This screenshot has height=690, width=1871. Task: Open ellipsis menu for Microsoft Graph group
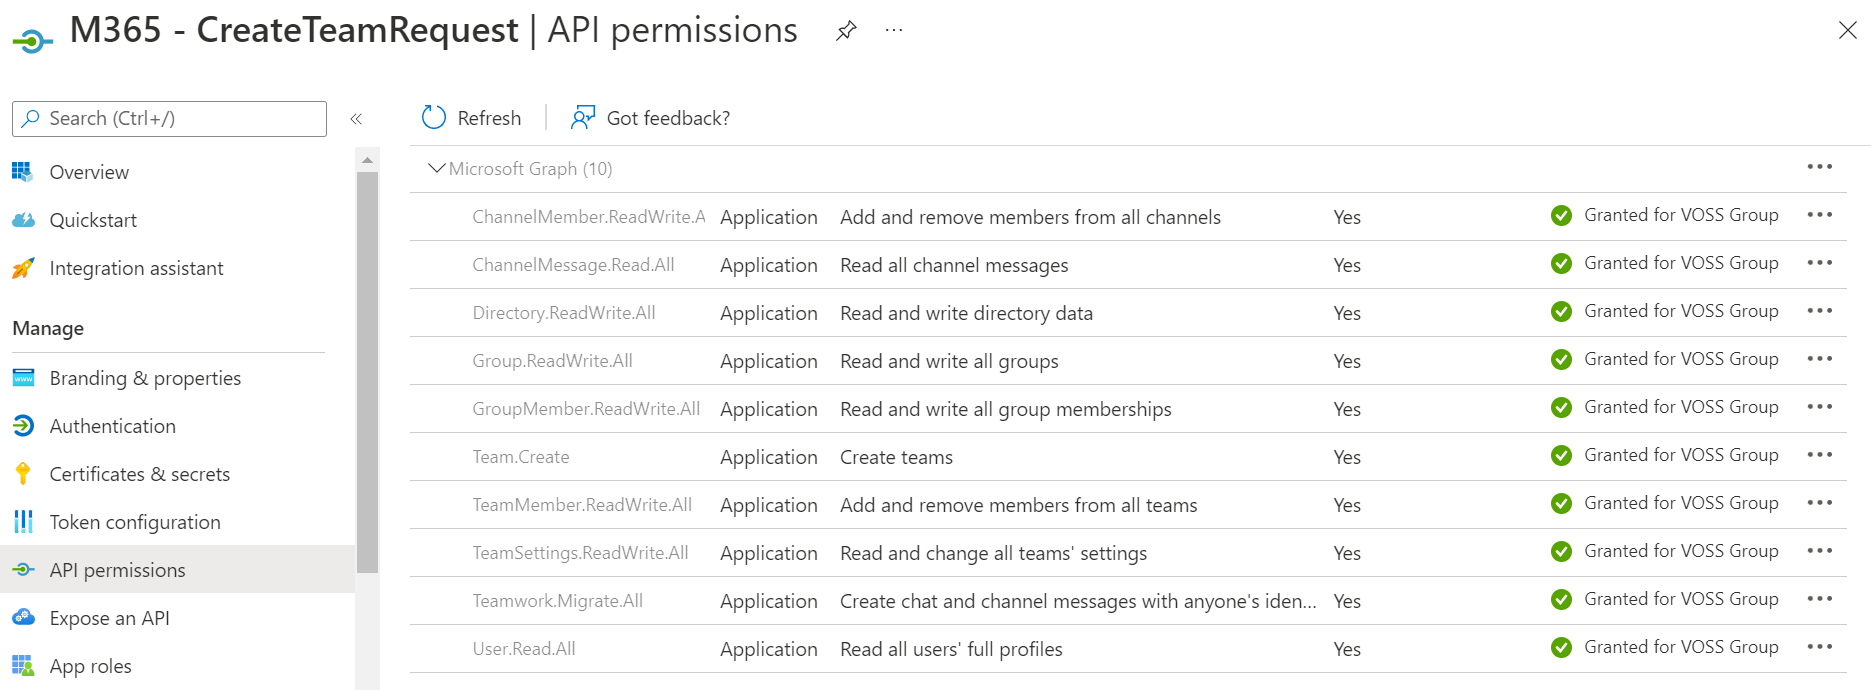[1820, 167]
